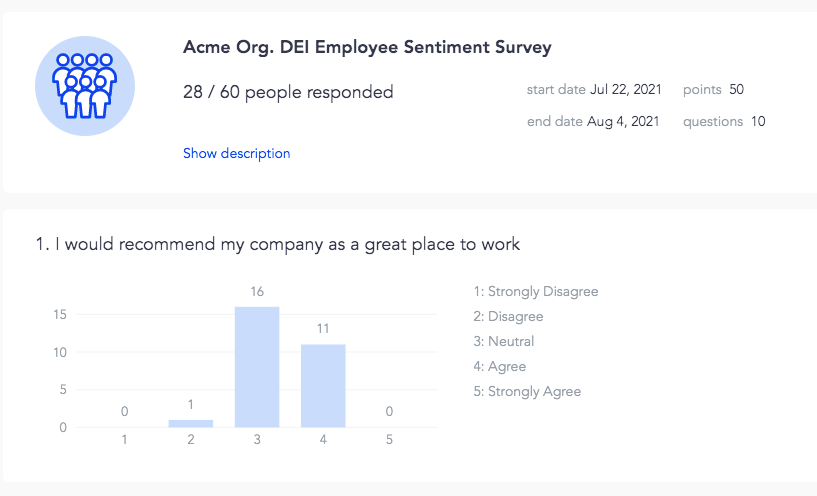Click the survey group people icon
The image size is (817, 496).
point(85,86)
